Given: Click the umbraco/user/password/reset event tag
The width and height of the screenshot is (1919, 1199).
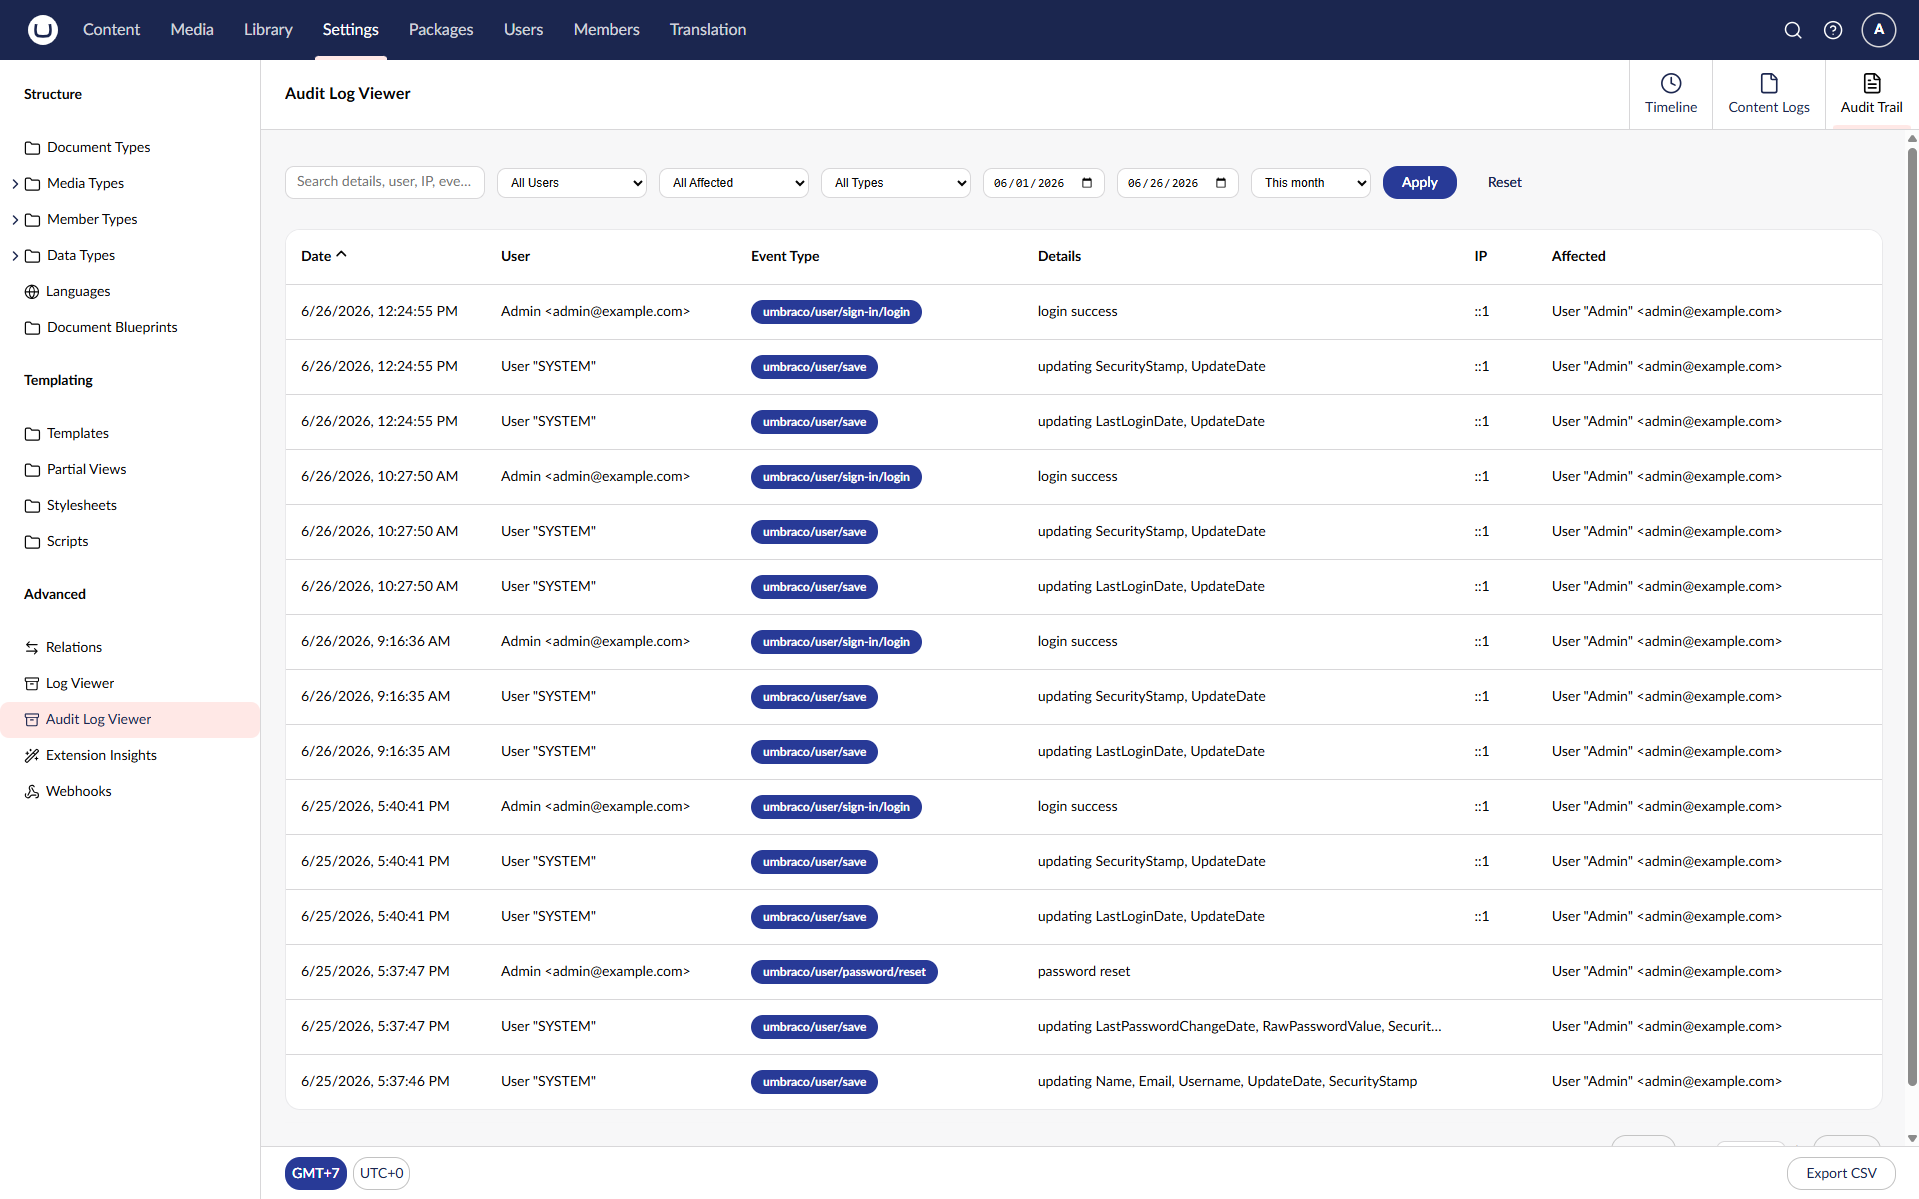Looking at the screenshot, I should point(844,972).
